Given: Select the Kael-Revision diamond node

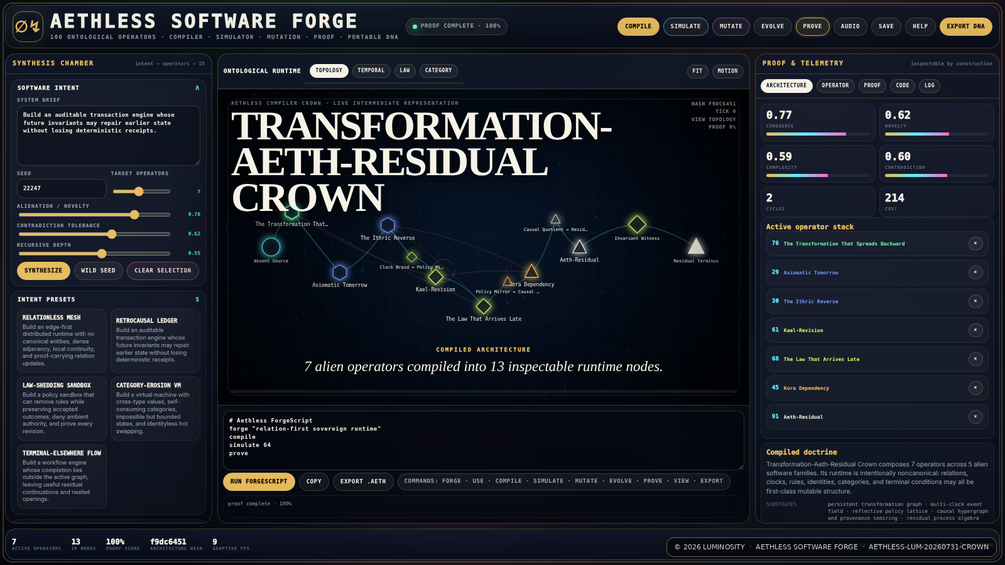Looking at the screenshot, I should pos(436,277).
